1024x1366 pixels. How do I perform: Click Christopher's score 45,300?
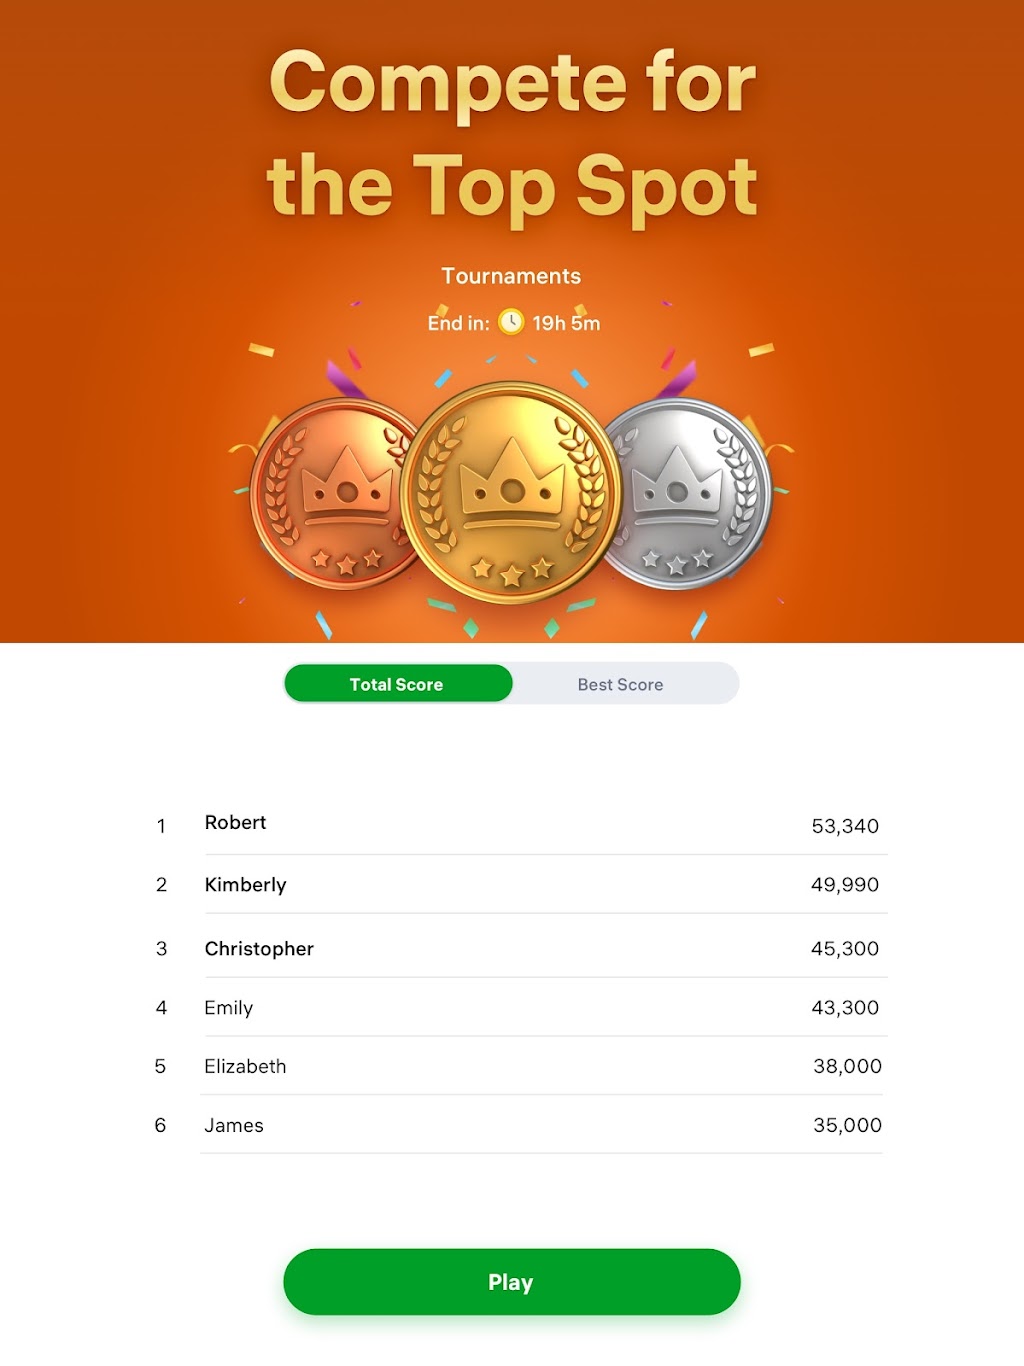845,949
